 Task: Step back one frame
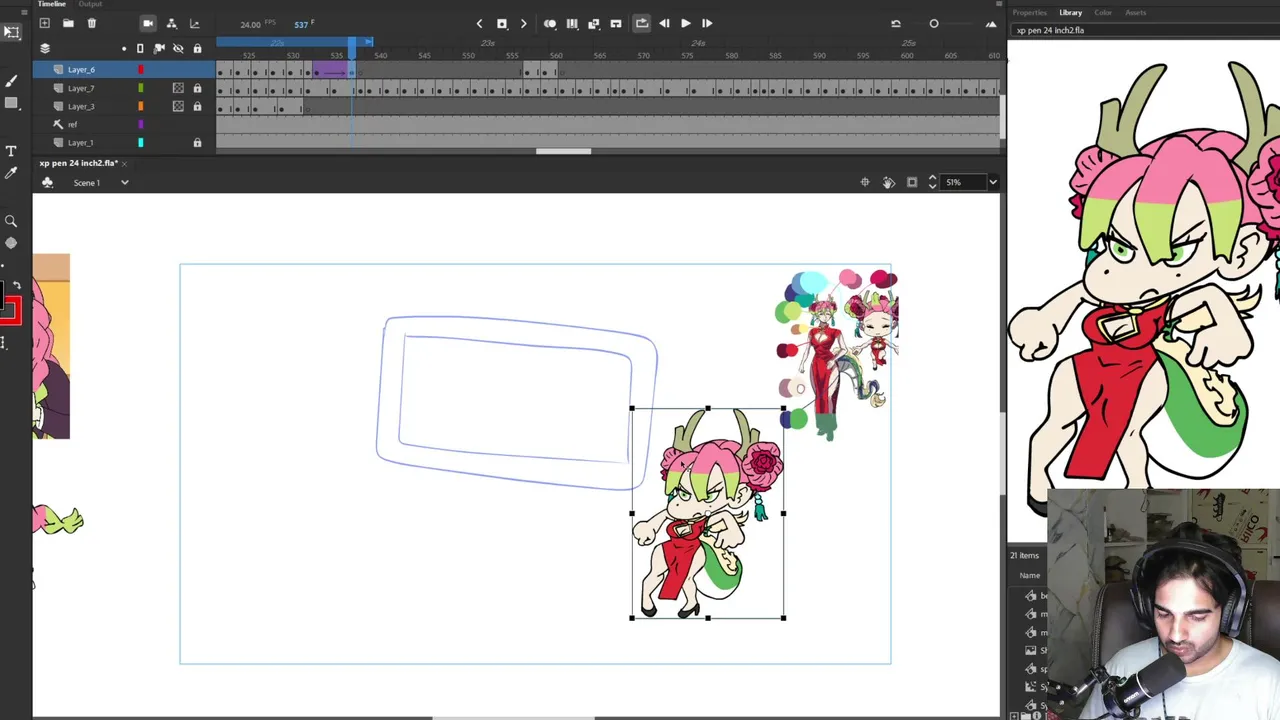(664, 23)
